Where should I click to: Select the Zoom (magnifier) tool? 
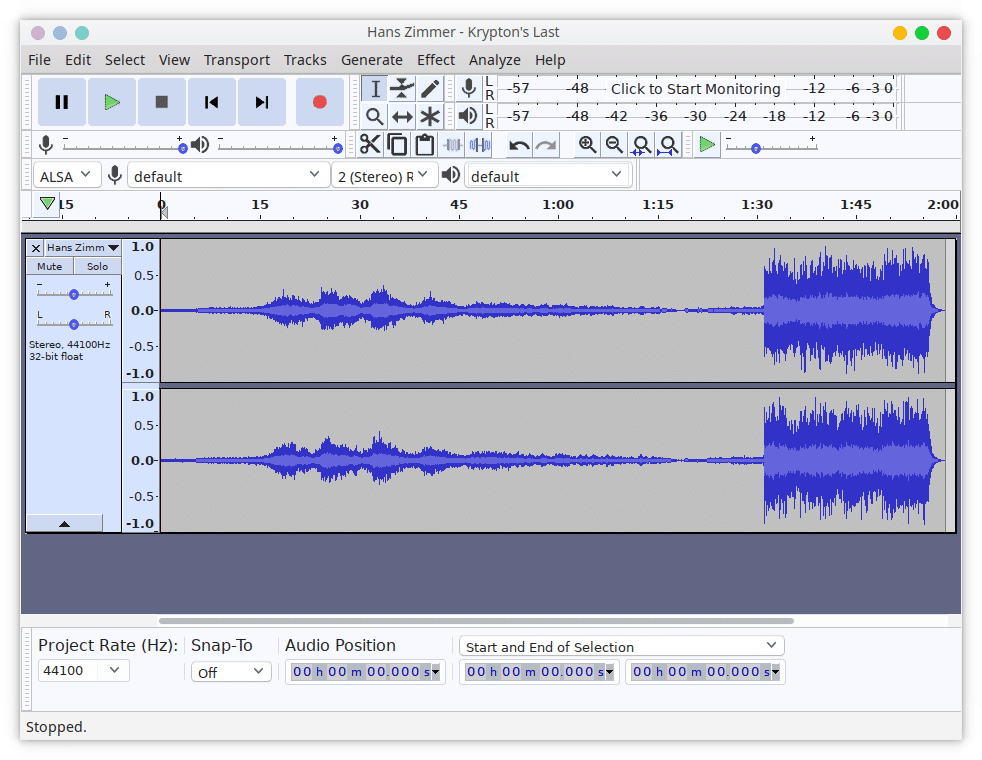(x=375, y=116)
